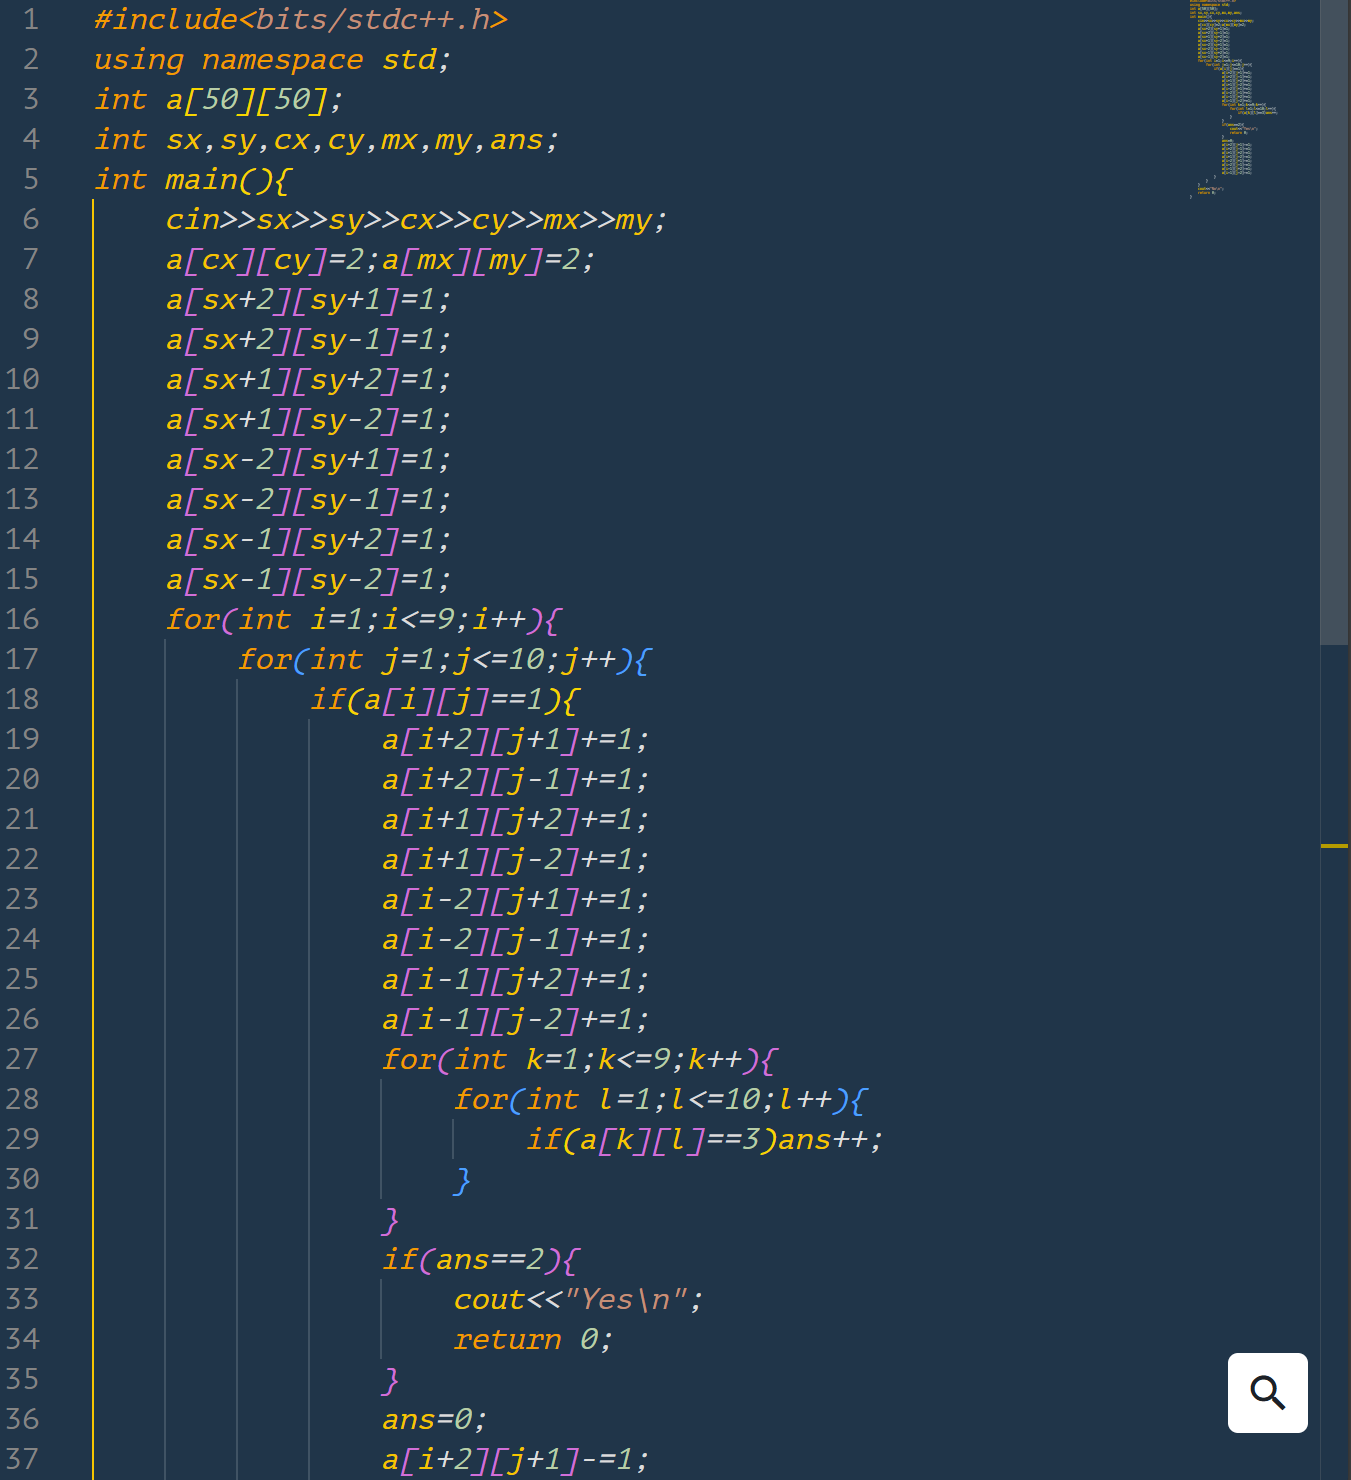Click the magnifier search button
Image resolution: width=1351 pixels, height=1480 pixels.
[1267, 1392]
